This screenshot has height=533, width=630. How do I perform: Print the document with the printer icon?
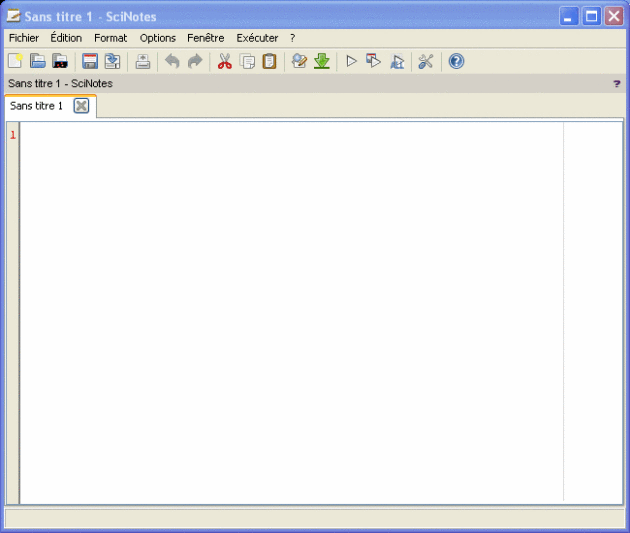(x=143, y=61)
